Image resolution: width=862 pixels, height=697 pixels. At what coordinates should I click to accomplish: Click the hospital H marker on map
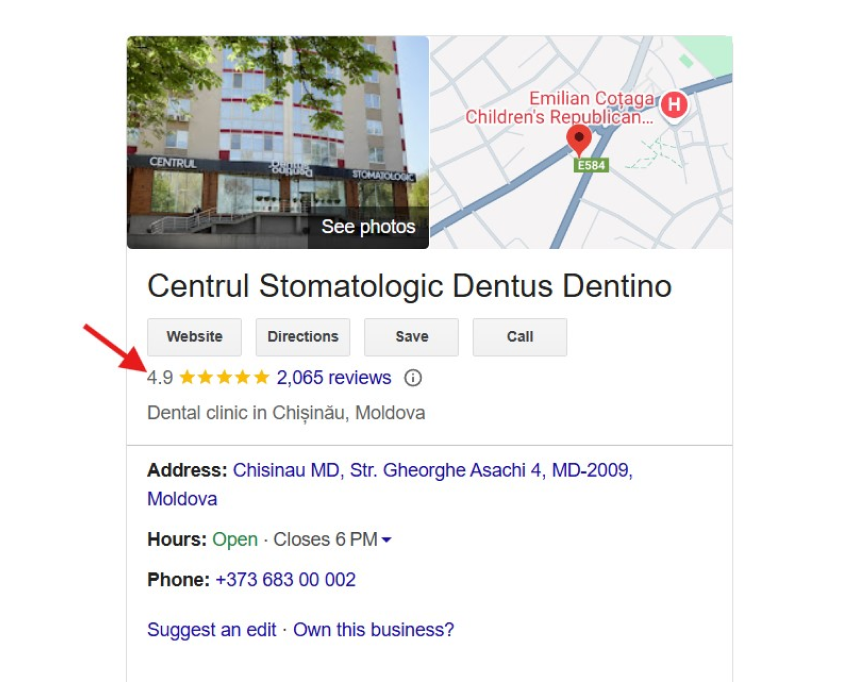[x=674, y=104]
